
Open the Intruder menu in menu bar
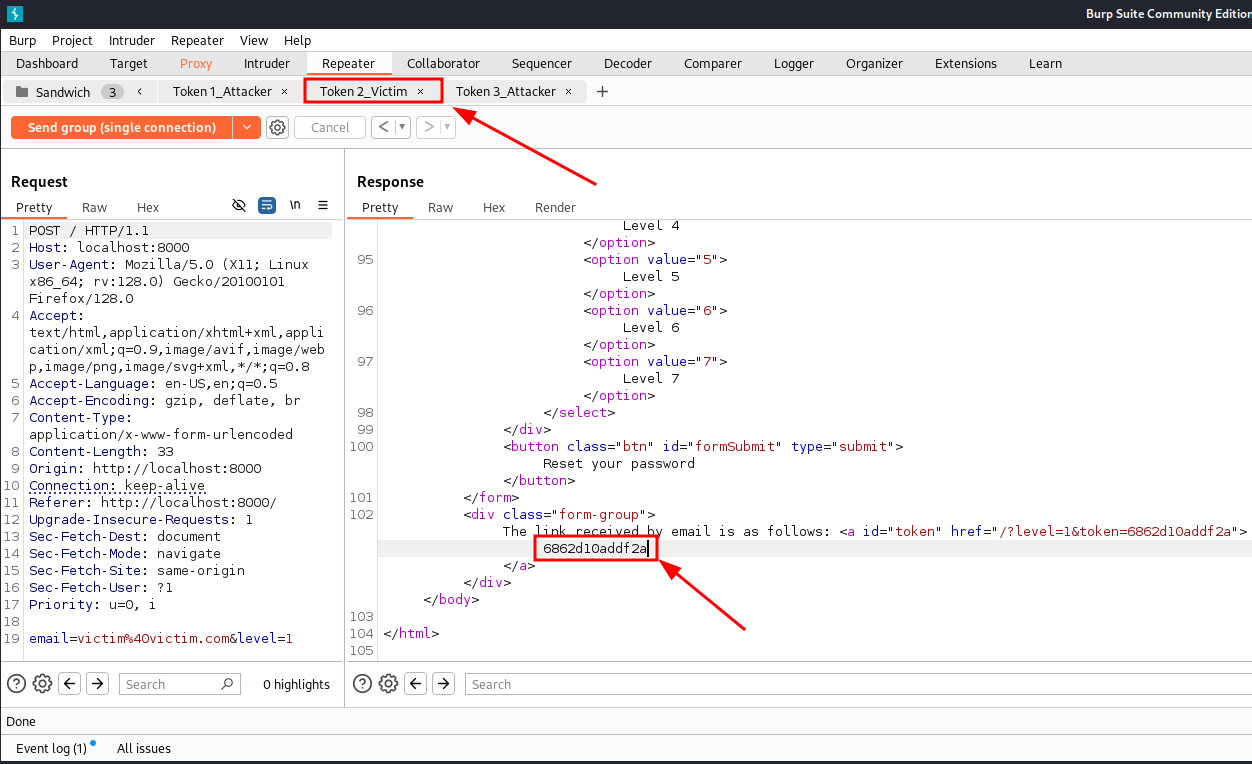click(132, 40)
